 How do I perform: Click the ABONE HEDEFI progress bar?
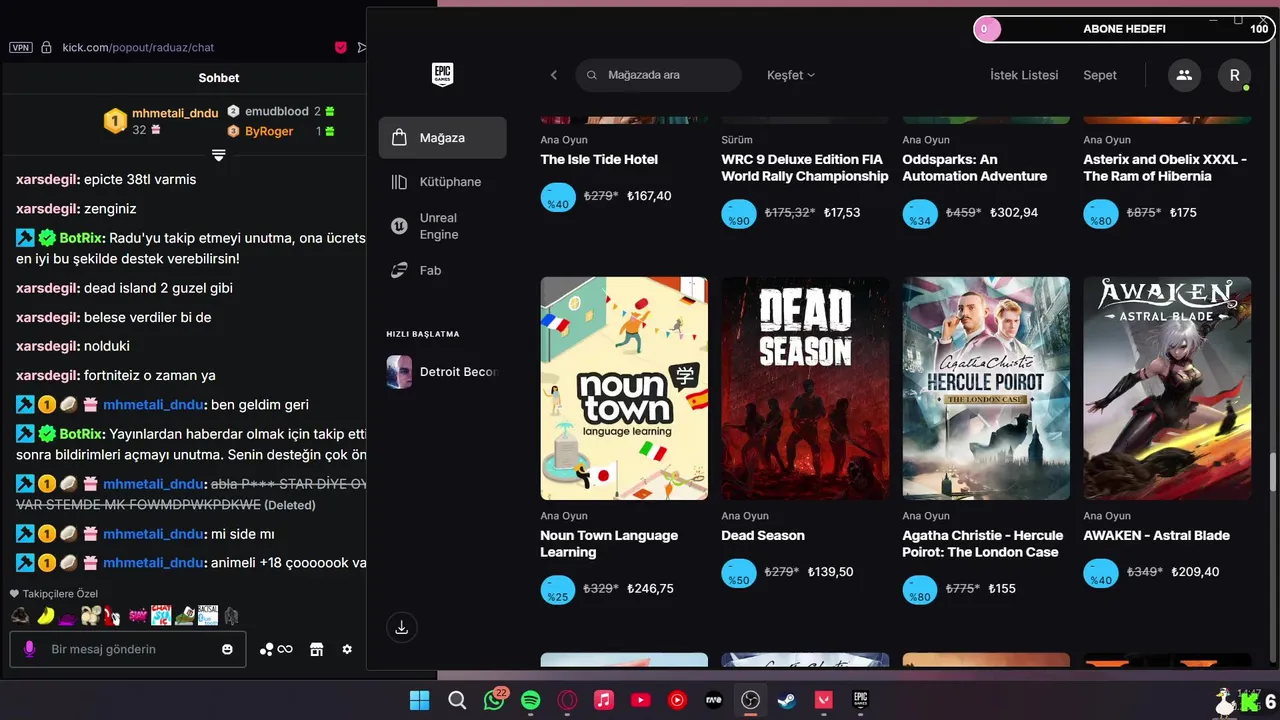(1125, 29)
